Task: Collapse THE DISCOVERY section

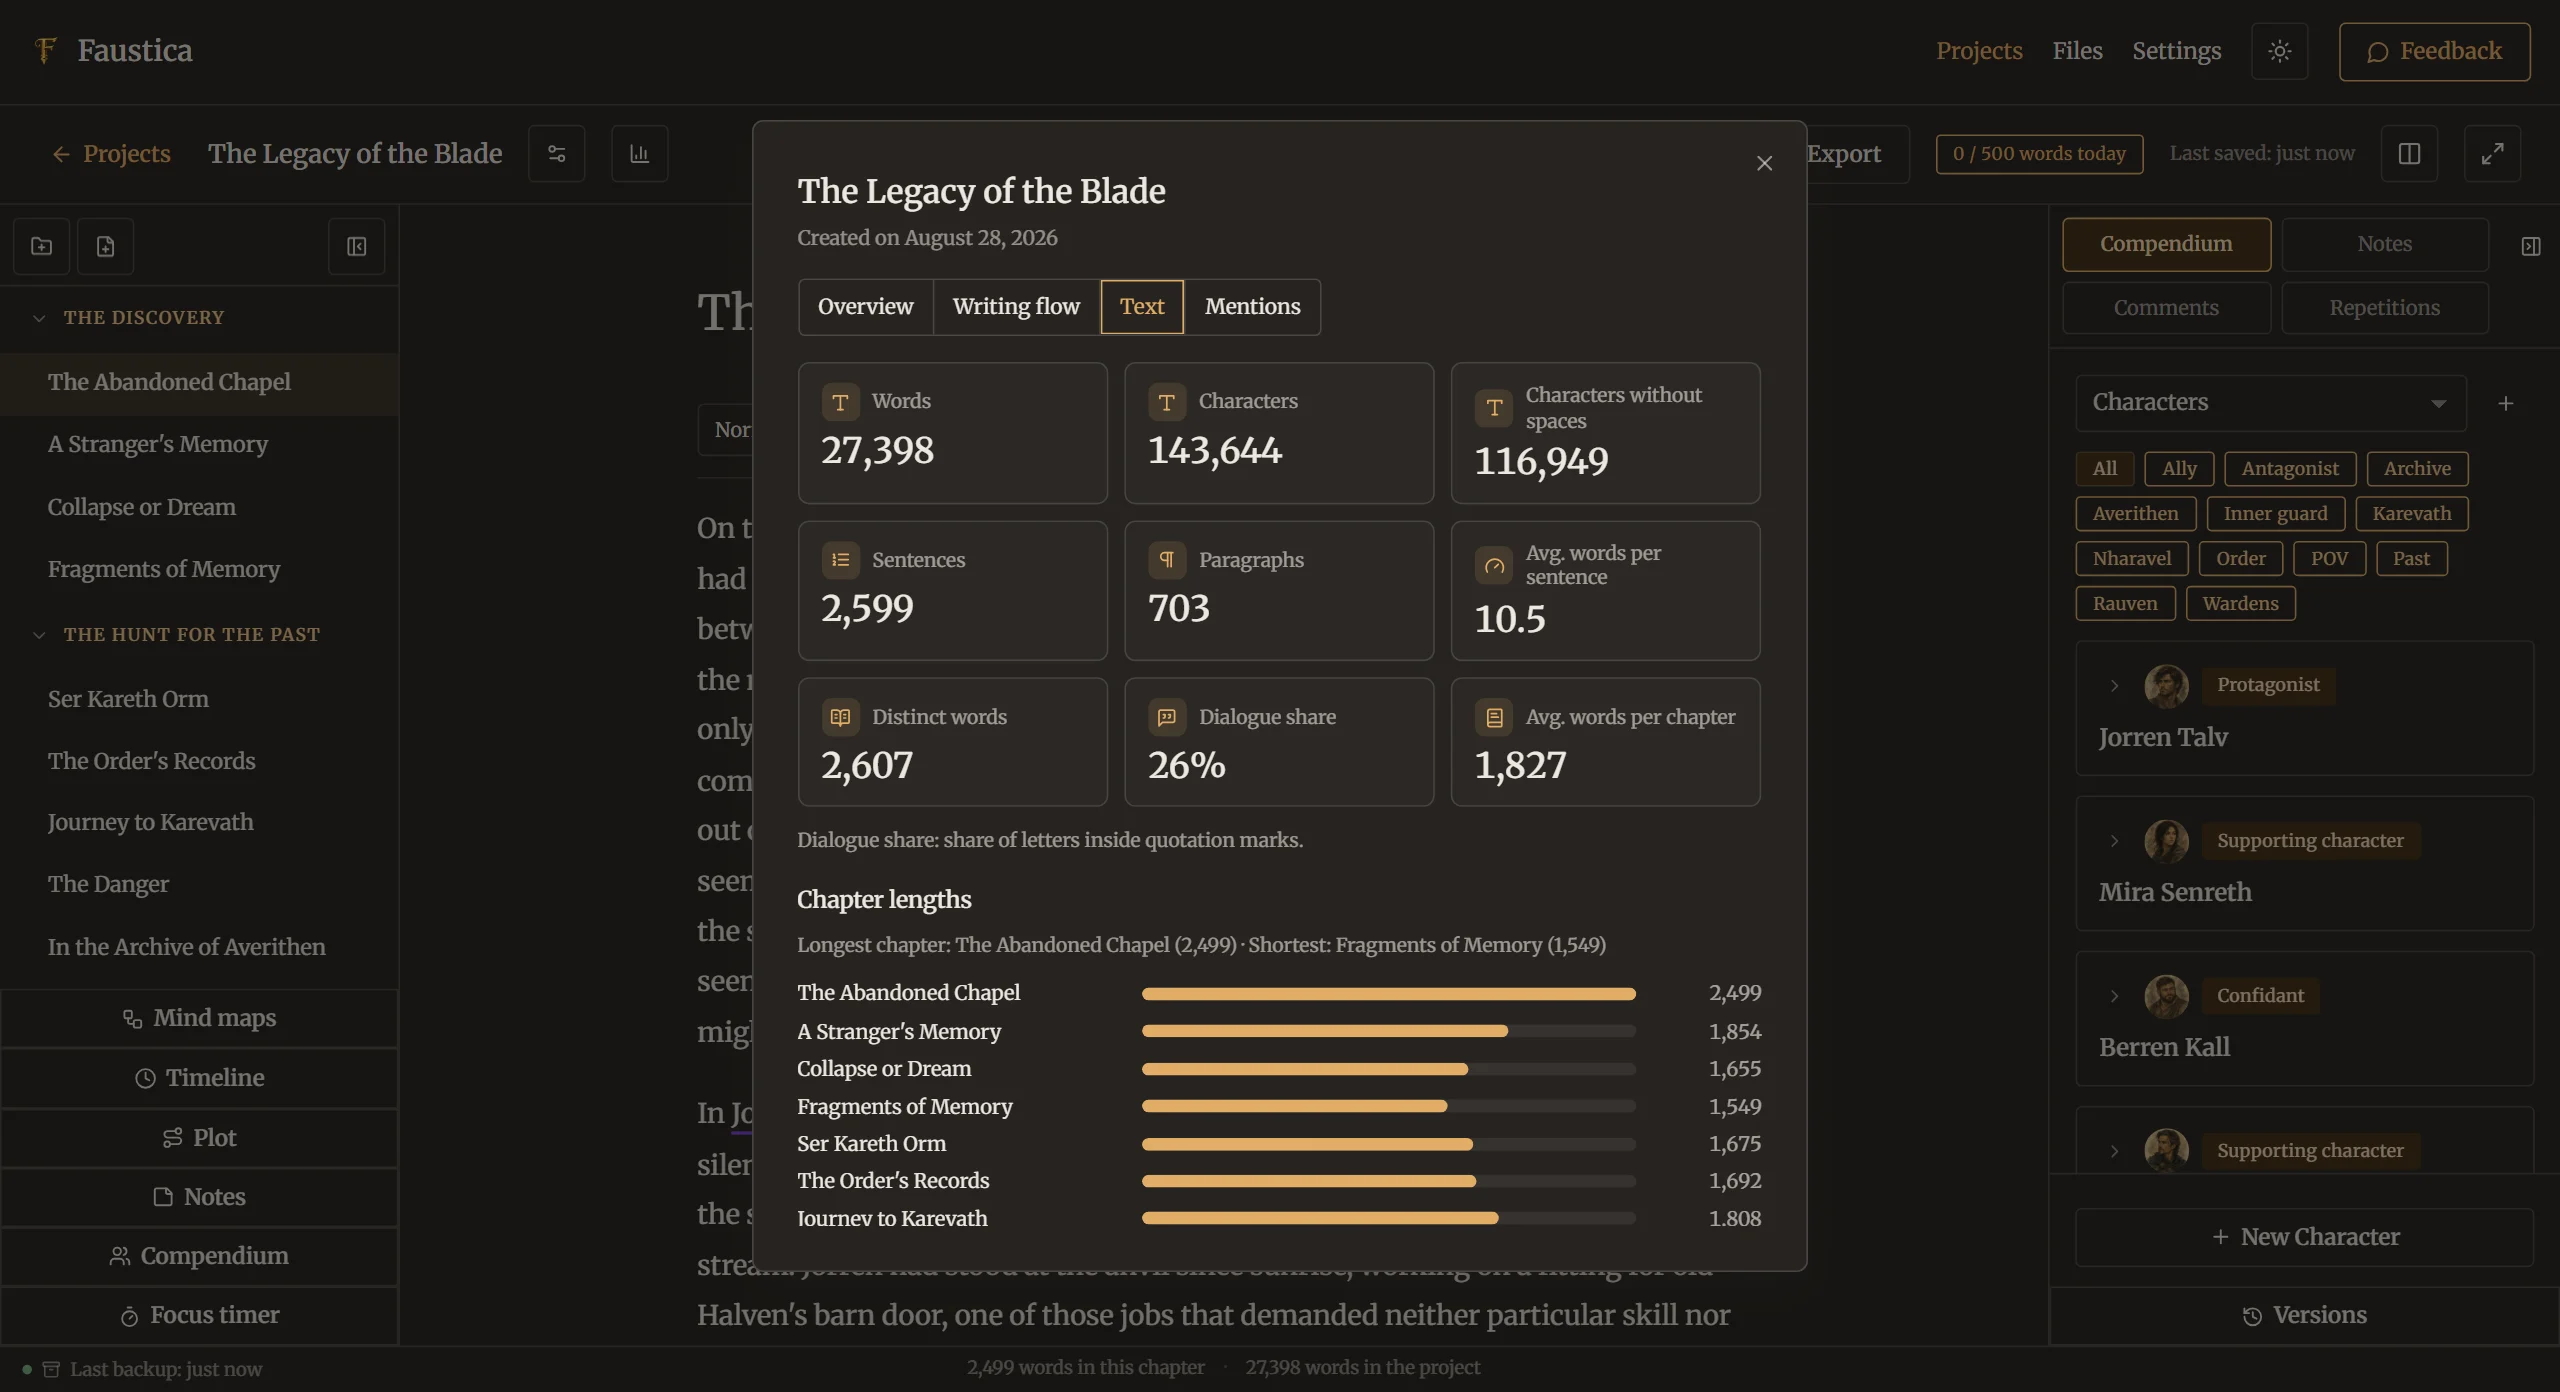Action: click(39, 318)
